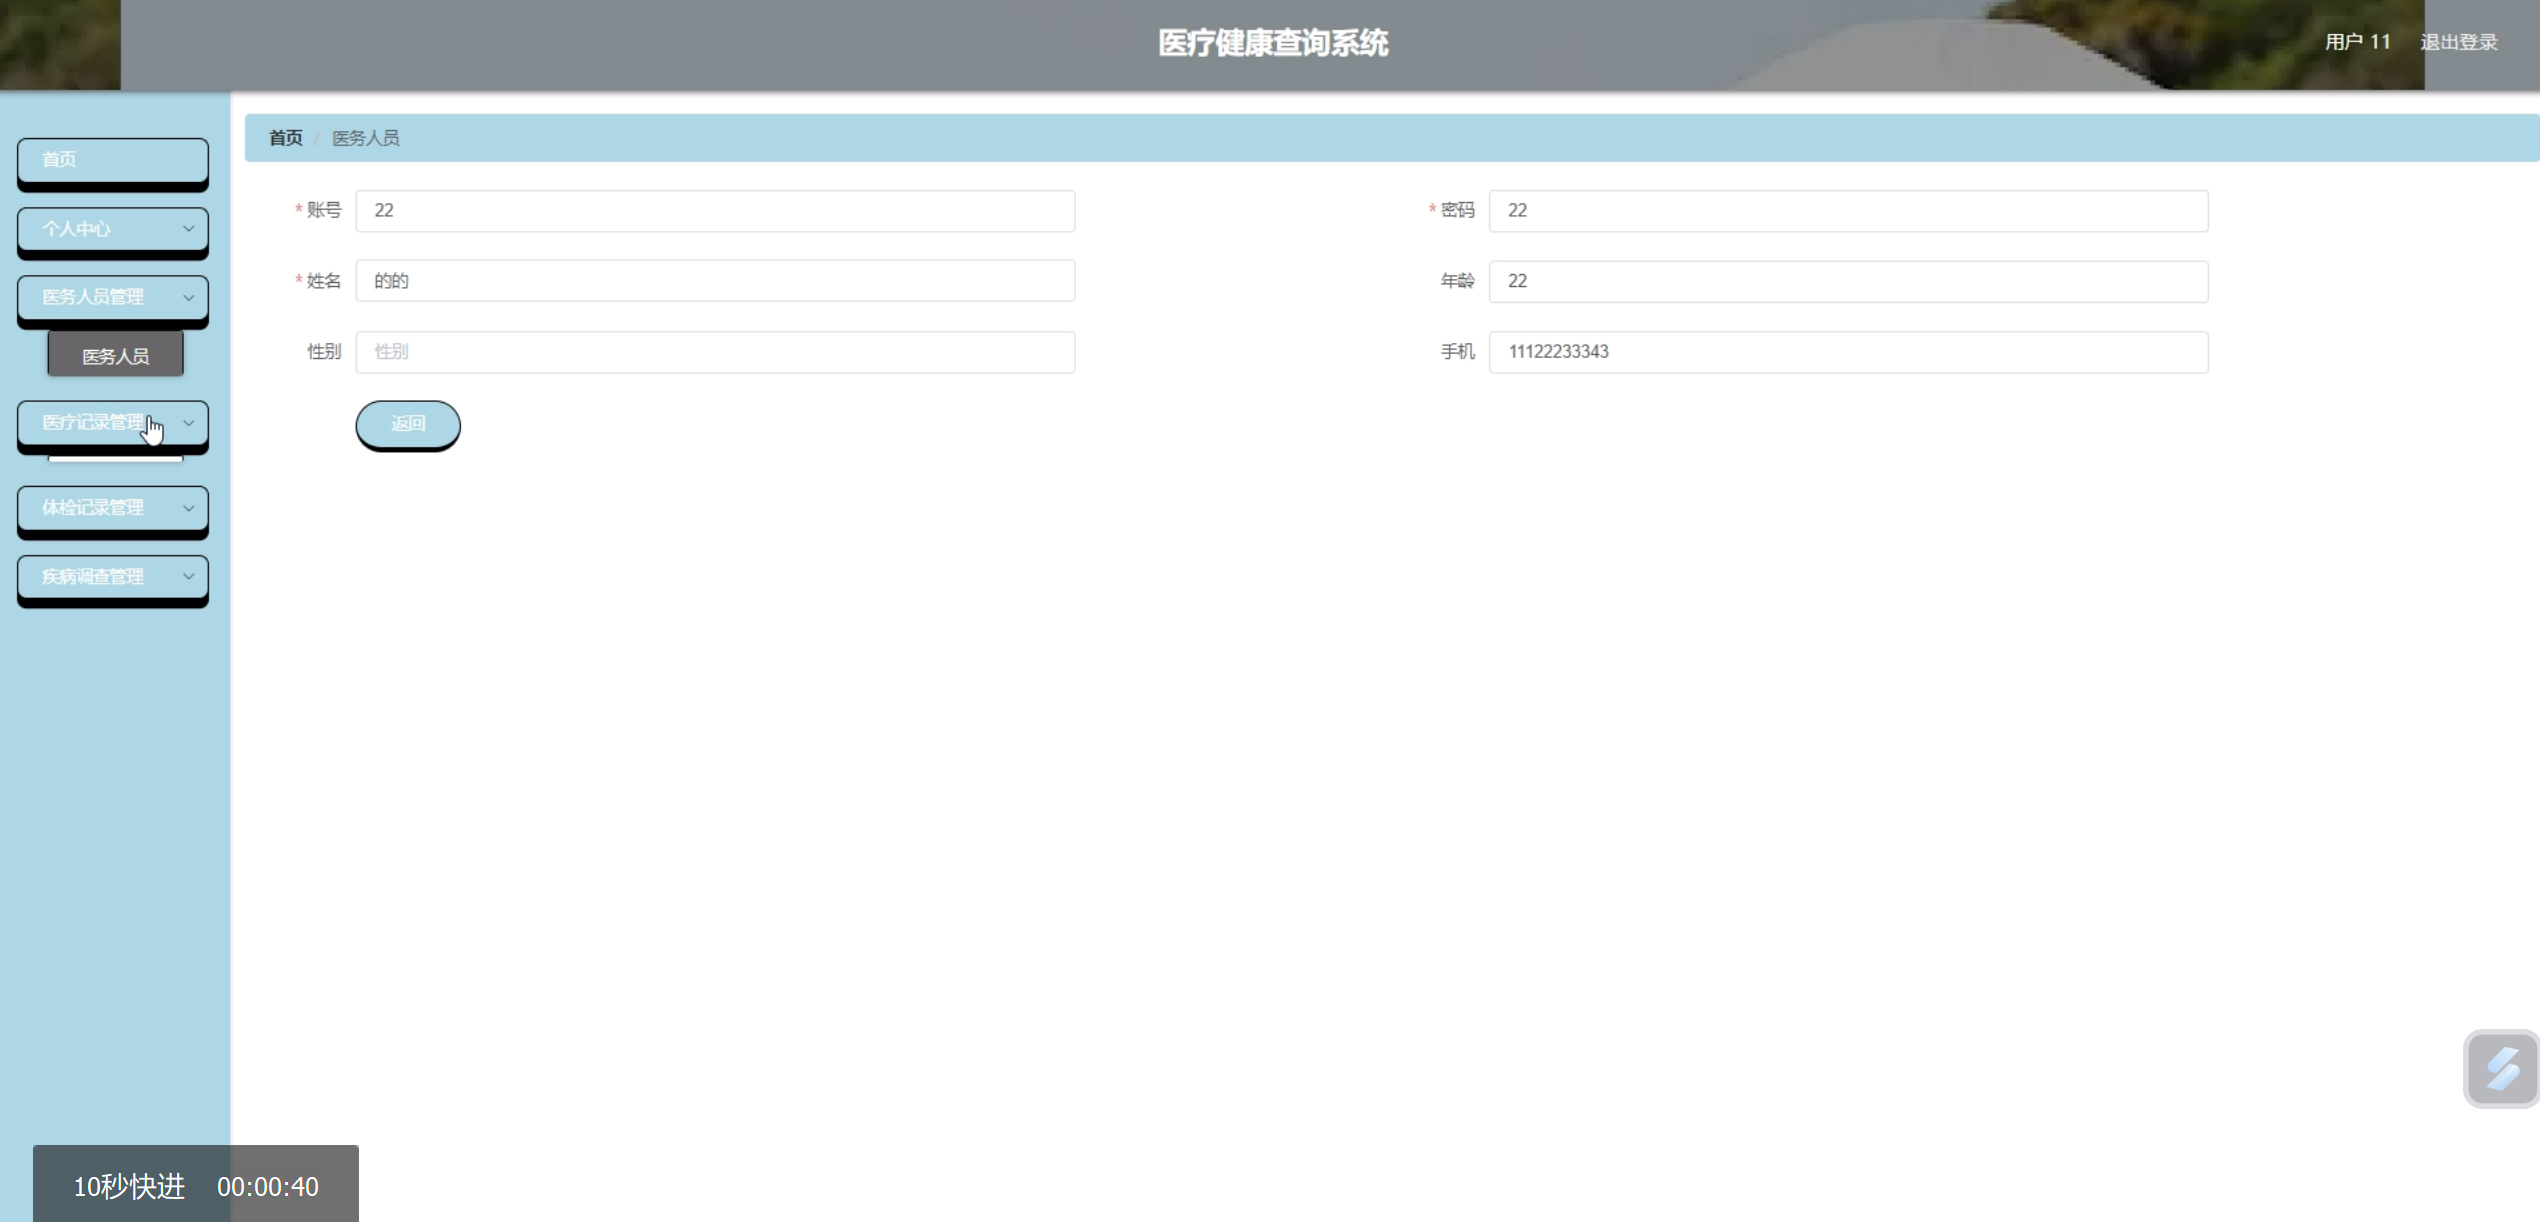Click the 密码 input field

tap(1847, 211)
